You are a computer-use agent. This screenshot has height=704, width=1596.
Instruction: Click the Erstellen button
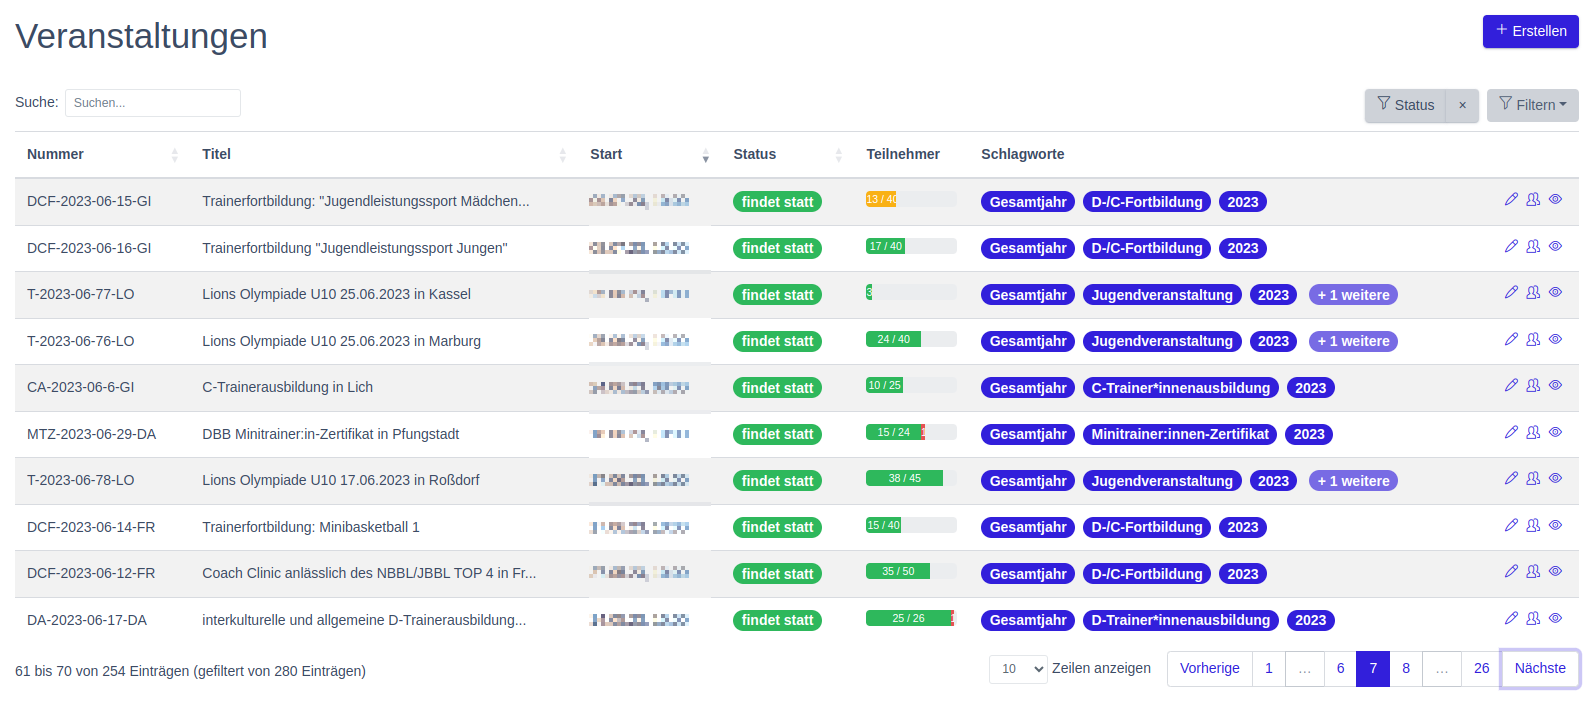(1530, 31)
